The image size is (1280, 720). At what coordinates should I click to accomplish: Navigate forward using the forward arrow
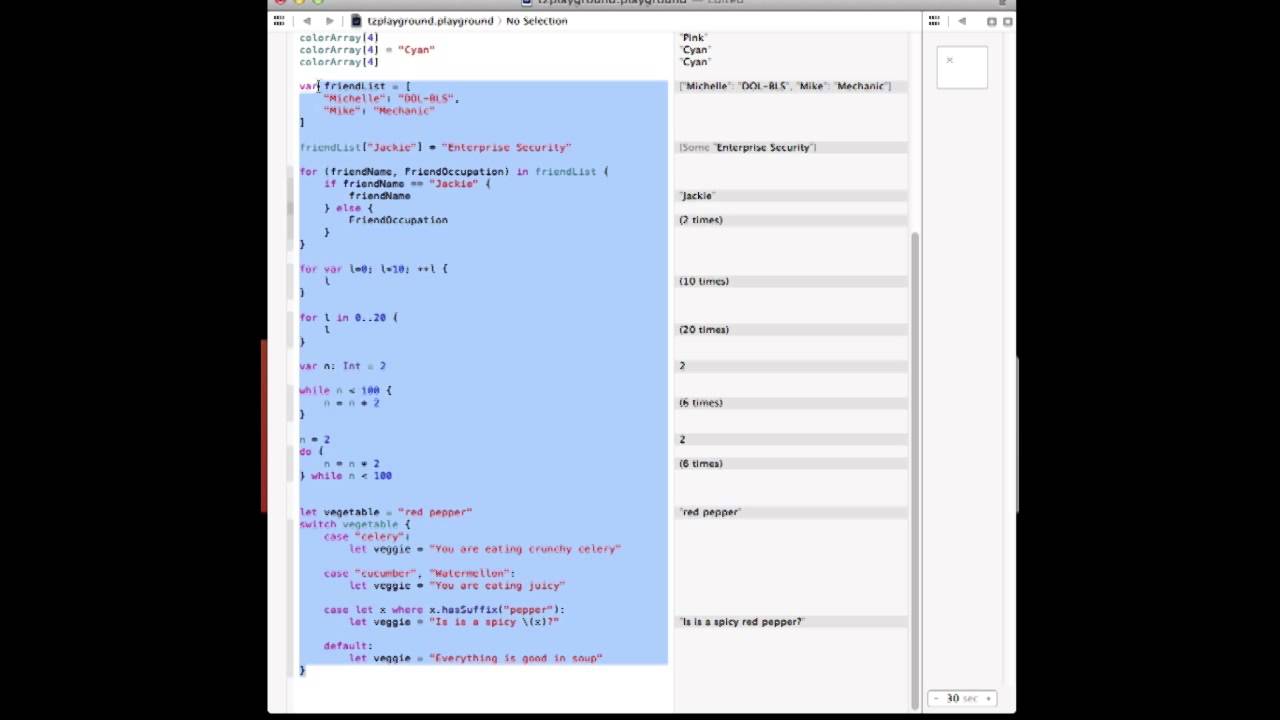pos(329,20)
